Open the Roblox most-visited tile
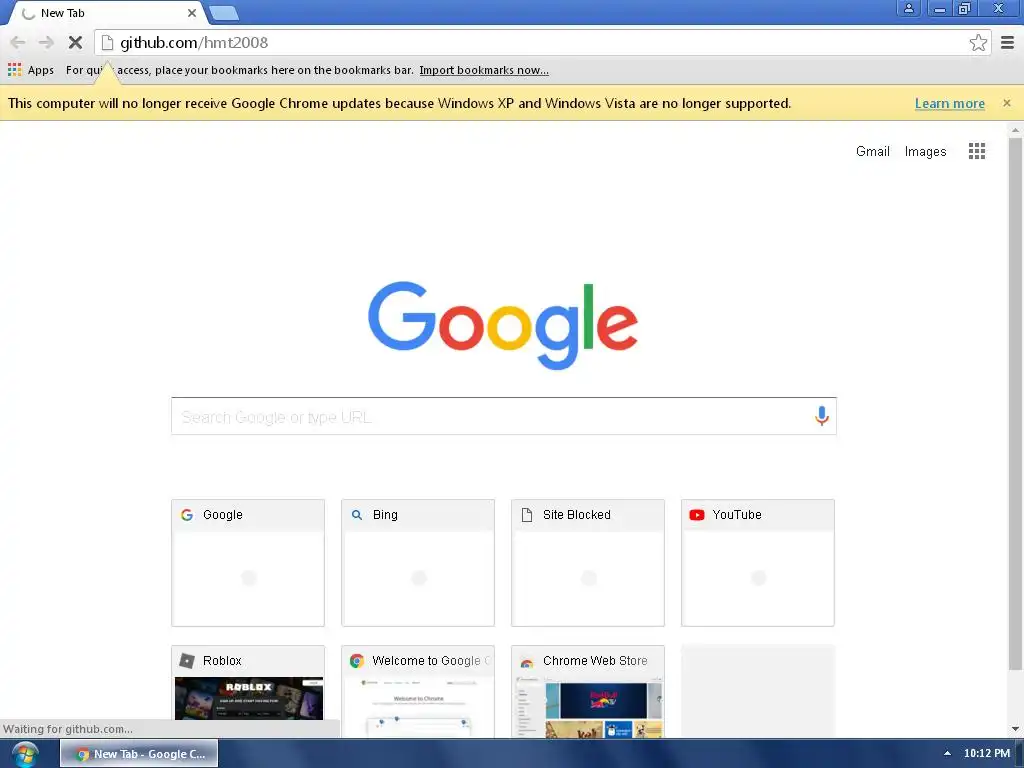 coord(248,691)
